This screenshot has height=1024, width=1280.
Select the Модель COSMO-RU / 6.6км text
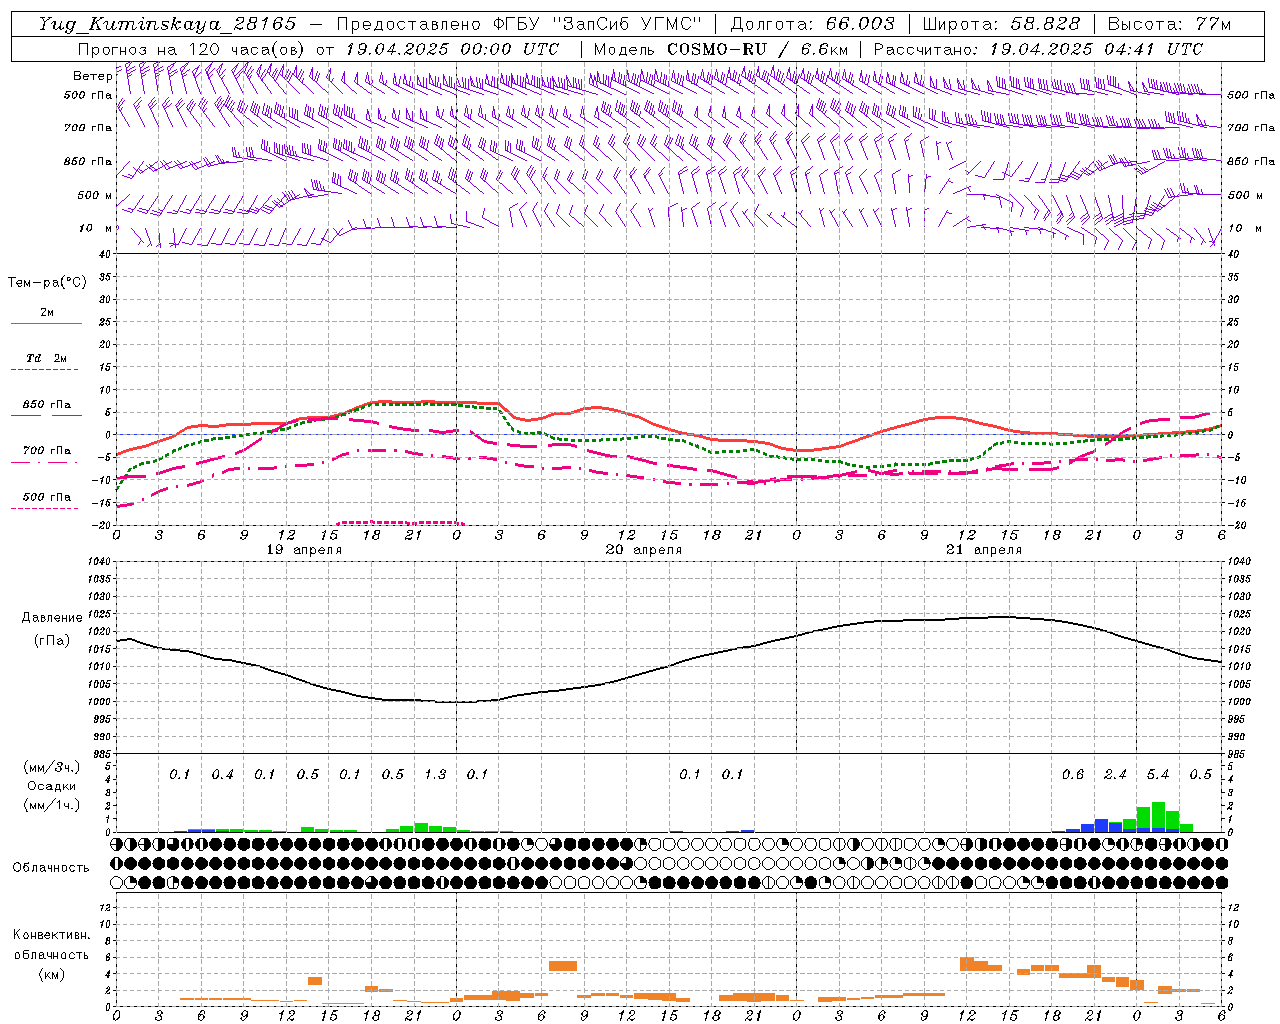click(720, 49)
